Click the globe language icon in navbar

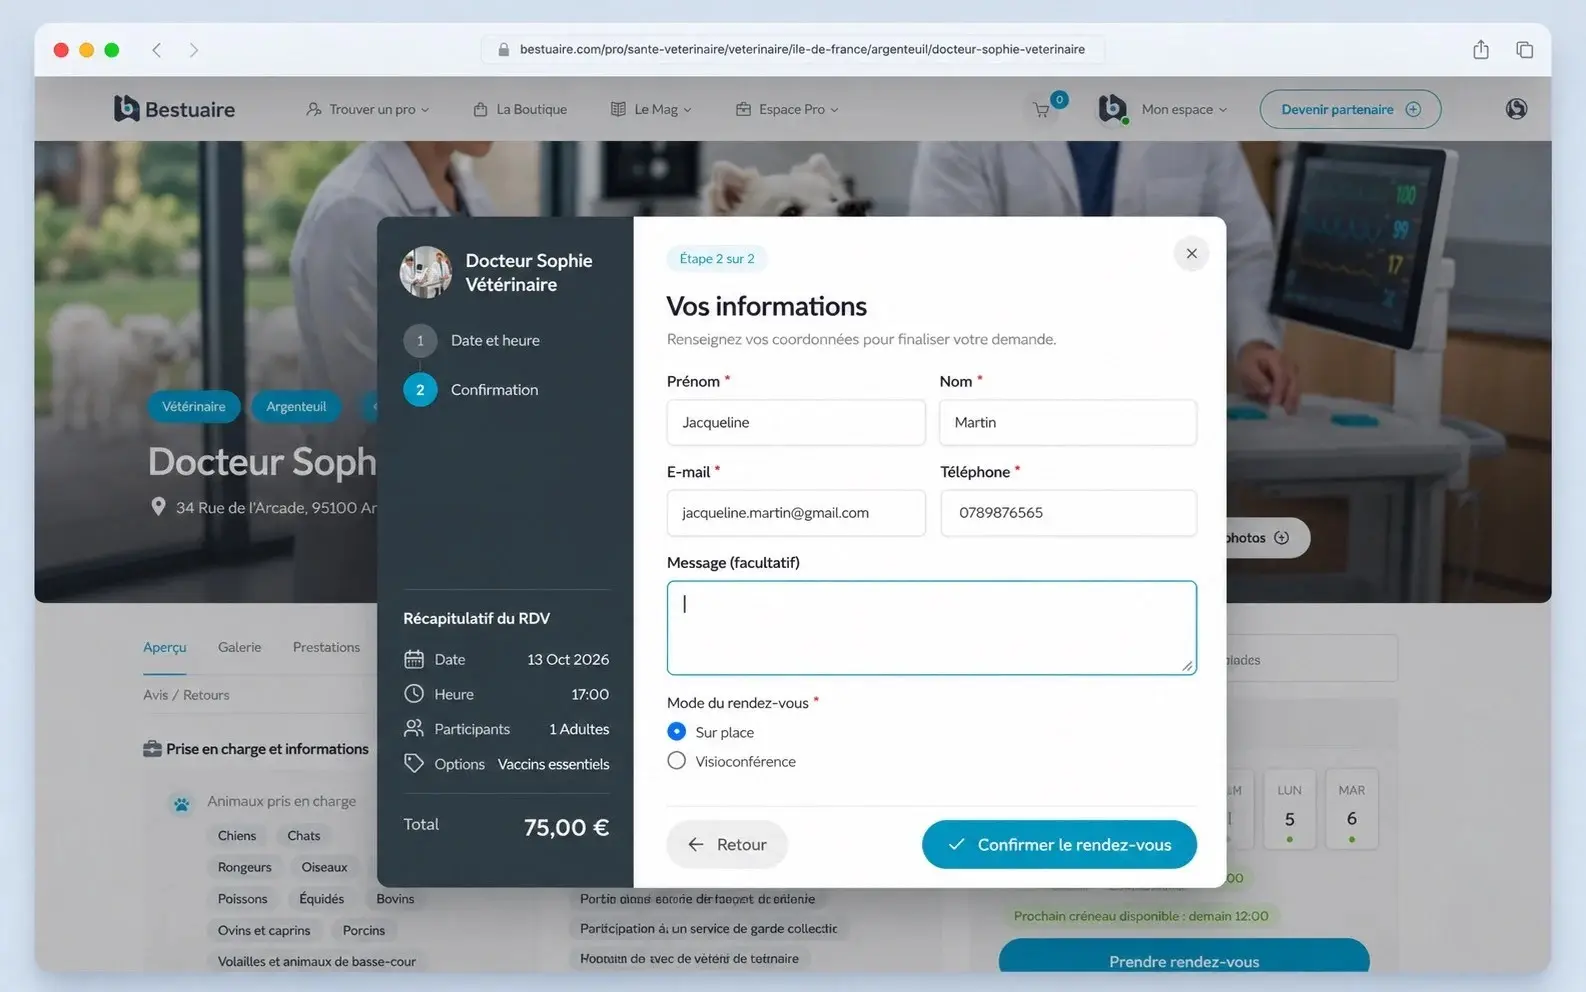pos(1516,109)
